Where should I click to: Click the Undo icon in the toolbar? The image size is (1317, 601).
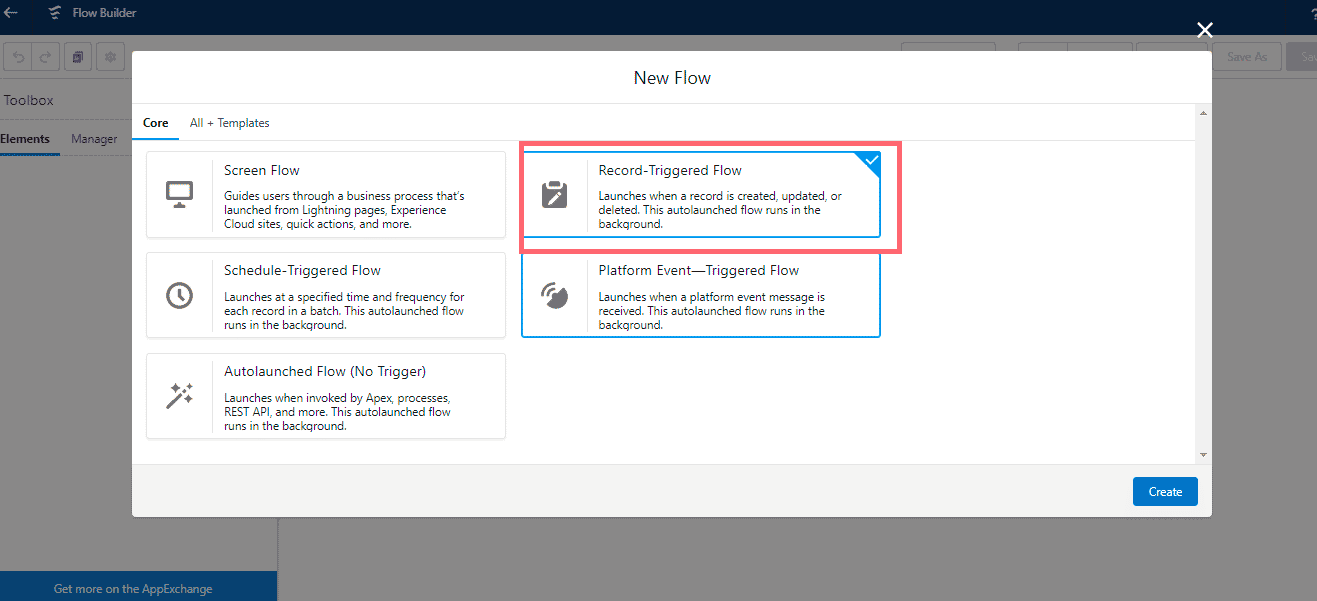point(19,57)
